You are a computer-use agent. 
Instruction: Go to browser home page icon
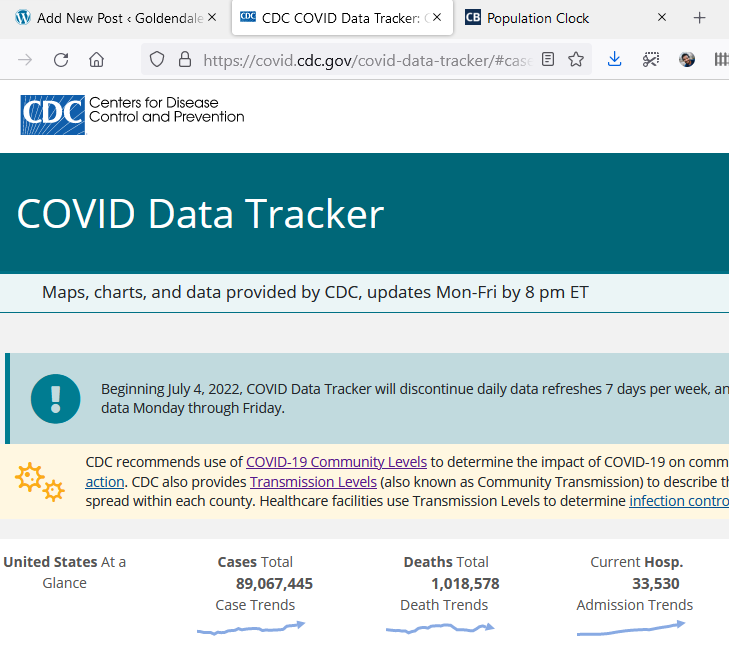point(96,59)
